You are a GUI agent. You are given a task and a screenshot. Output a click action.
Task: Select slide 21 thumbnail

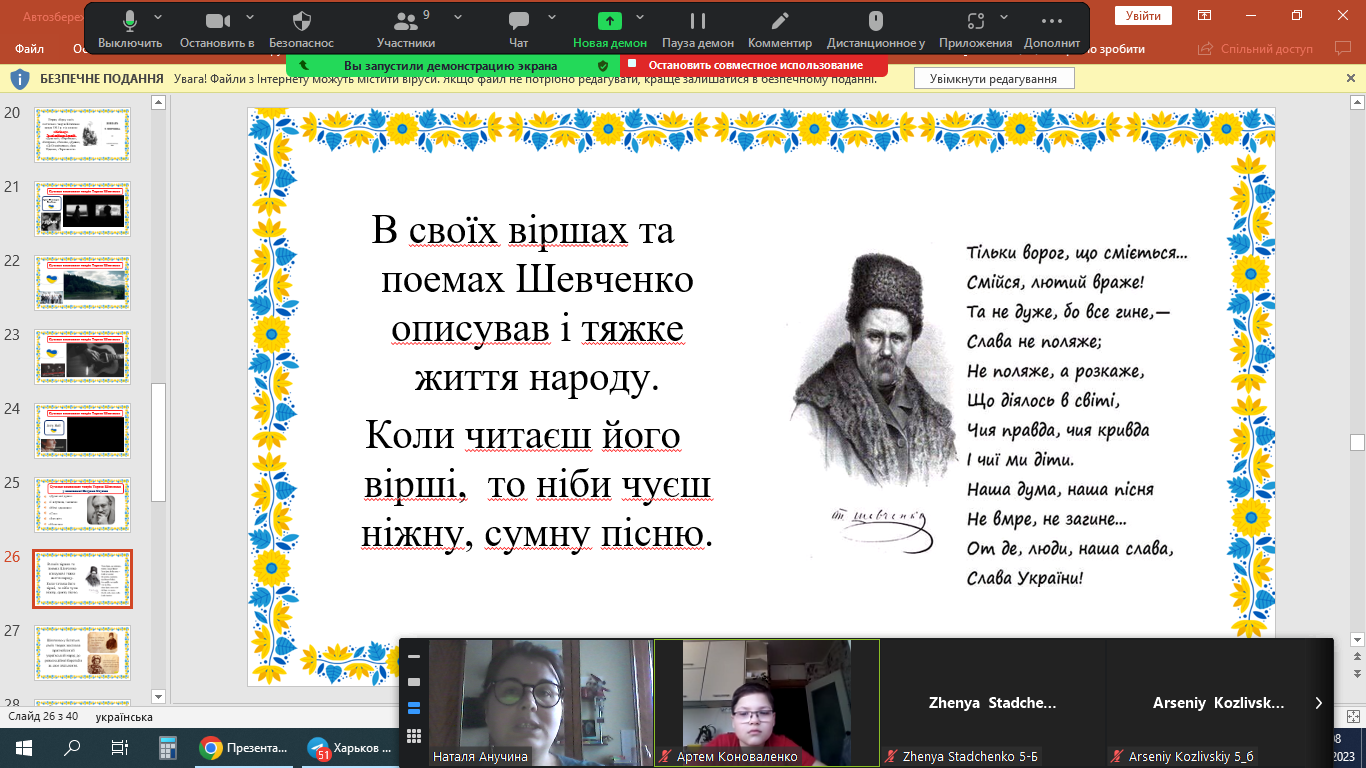(x=82, y=209)
